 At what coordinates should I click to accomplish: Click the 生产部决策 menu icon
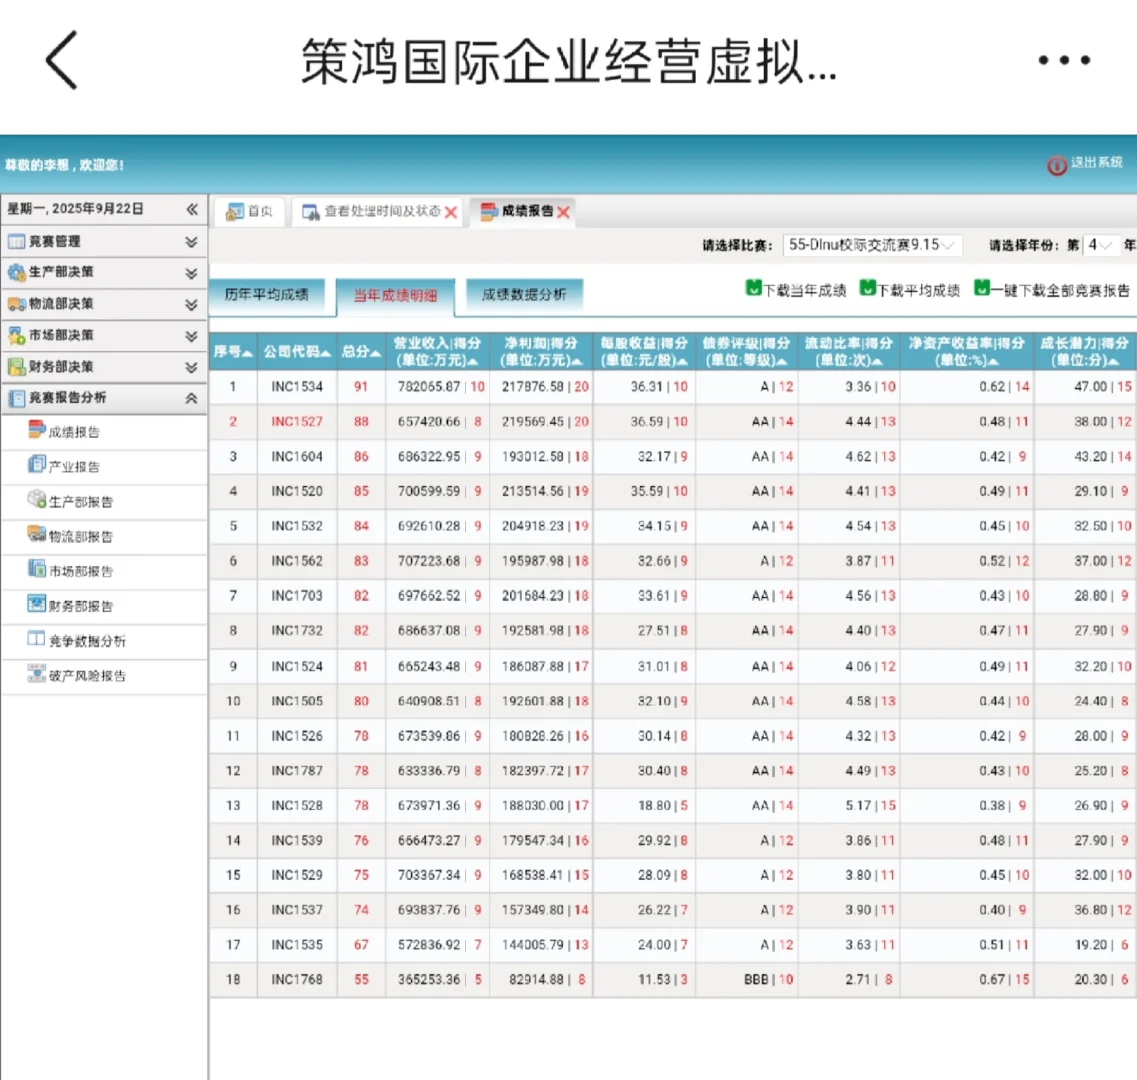pos(16,273)
